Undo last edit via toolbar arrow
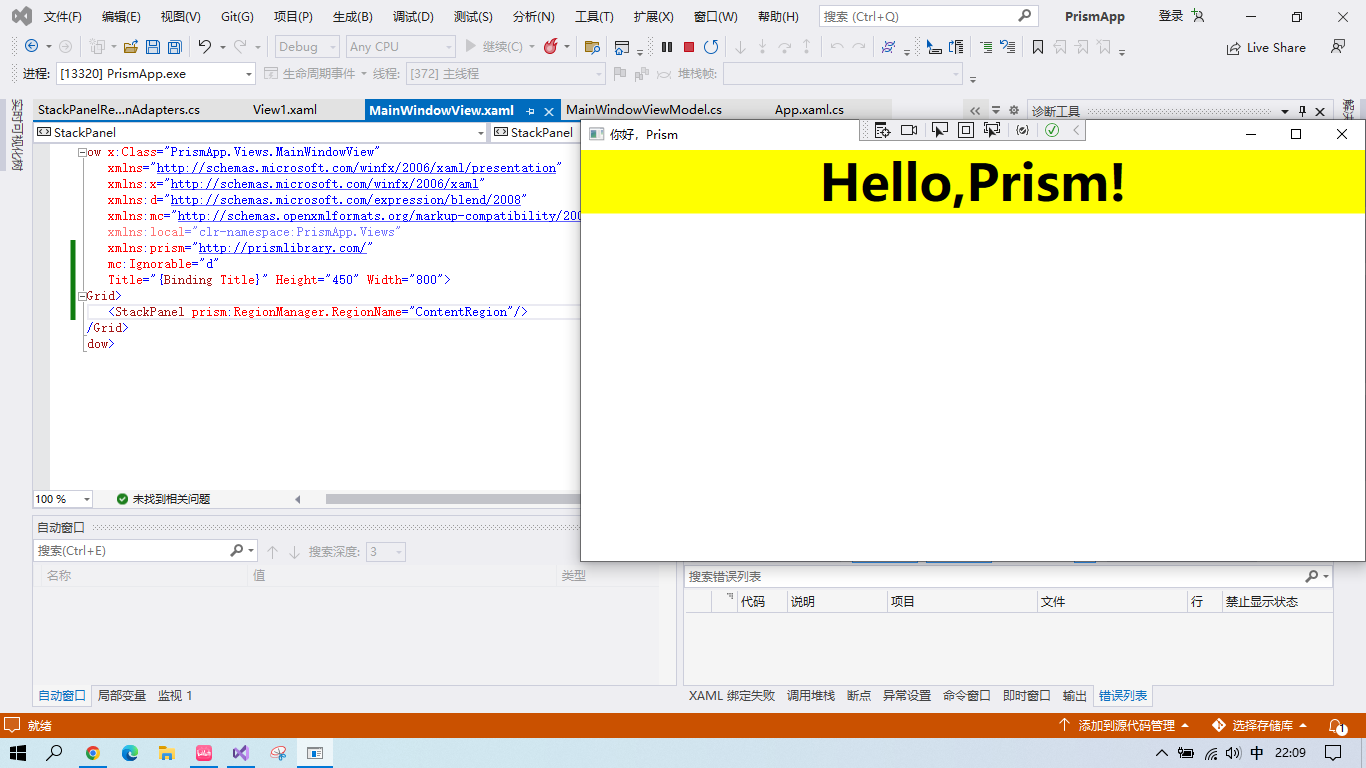 (x=205, y=47)
